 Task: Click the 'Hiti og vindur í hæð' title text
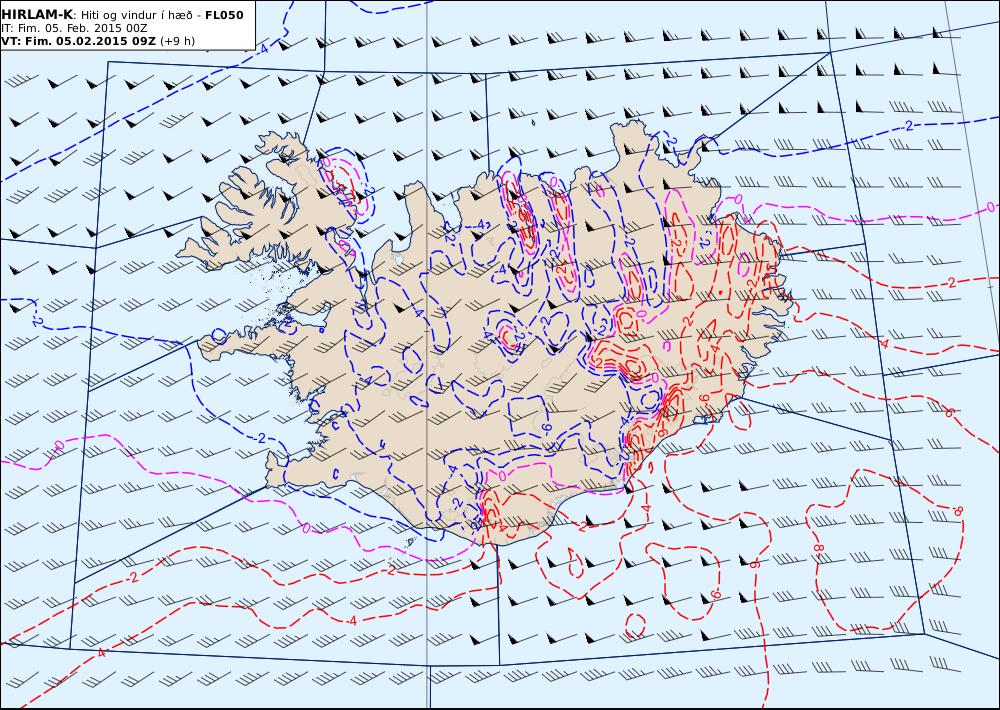point(137,15)
